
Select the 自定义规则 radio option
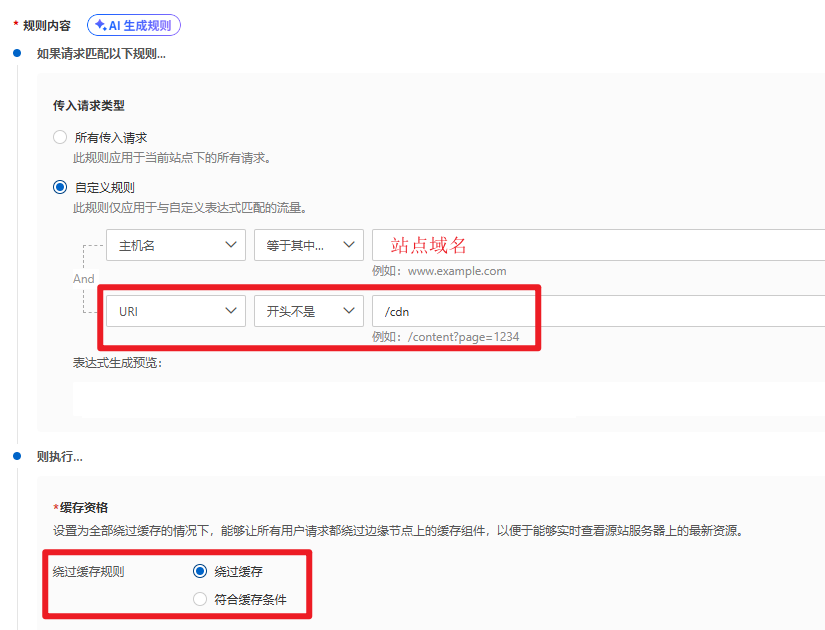(x=60, y=187)
